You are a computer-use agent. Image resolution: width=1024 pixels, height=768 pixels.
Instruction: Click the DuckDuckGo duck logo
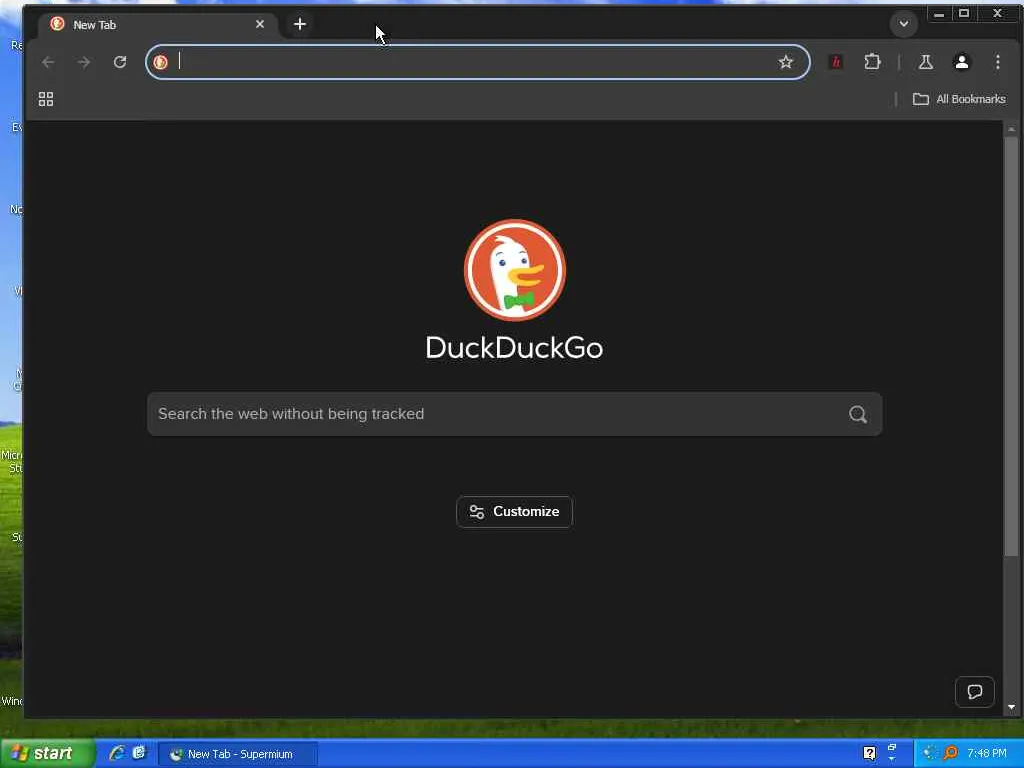(x=515, y=270)
